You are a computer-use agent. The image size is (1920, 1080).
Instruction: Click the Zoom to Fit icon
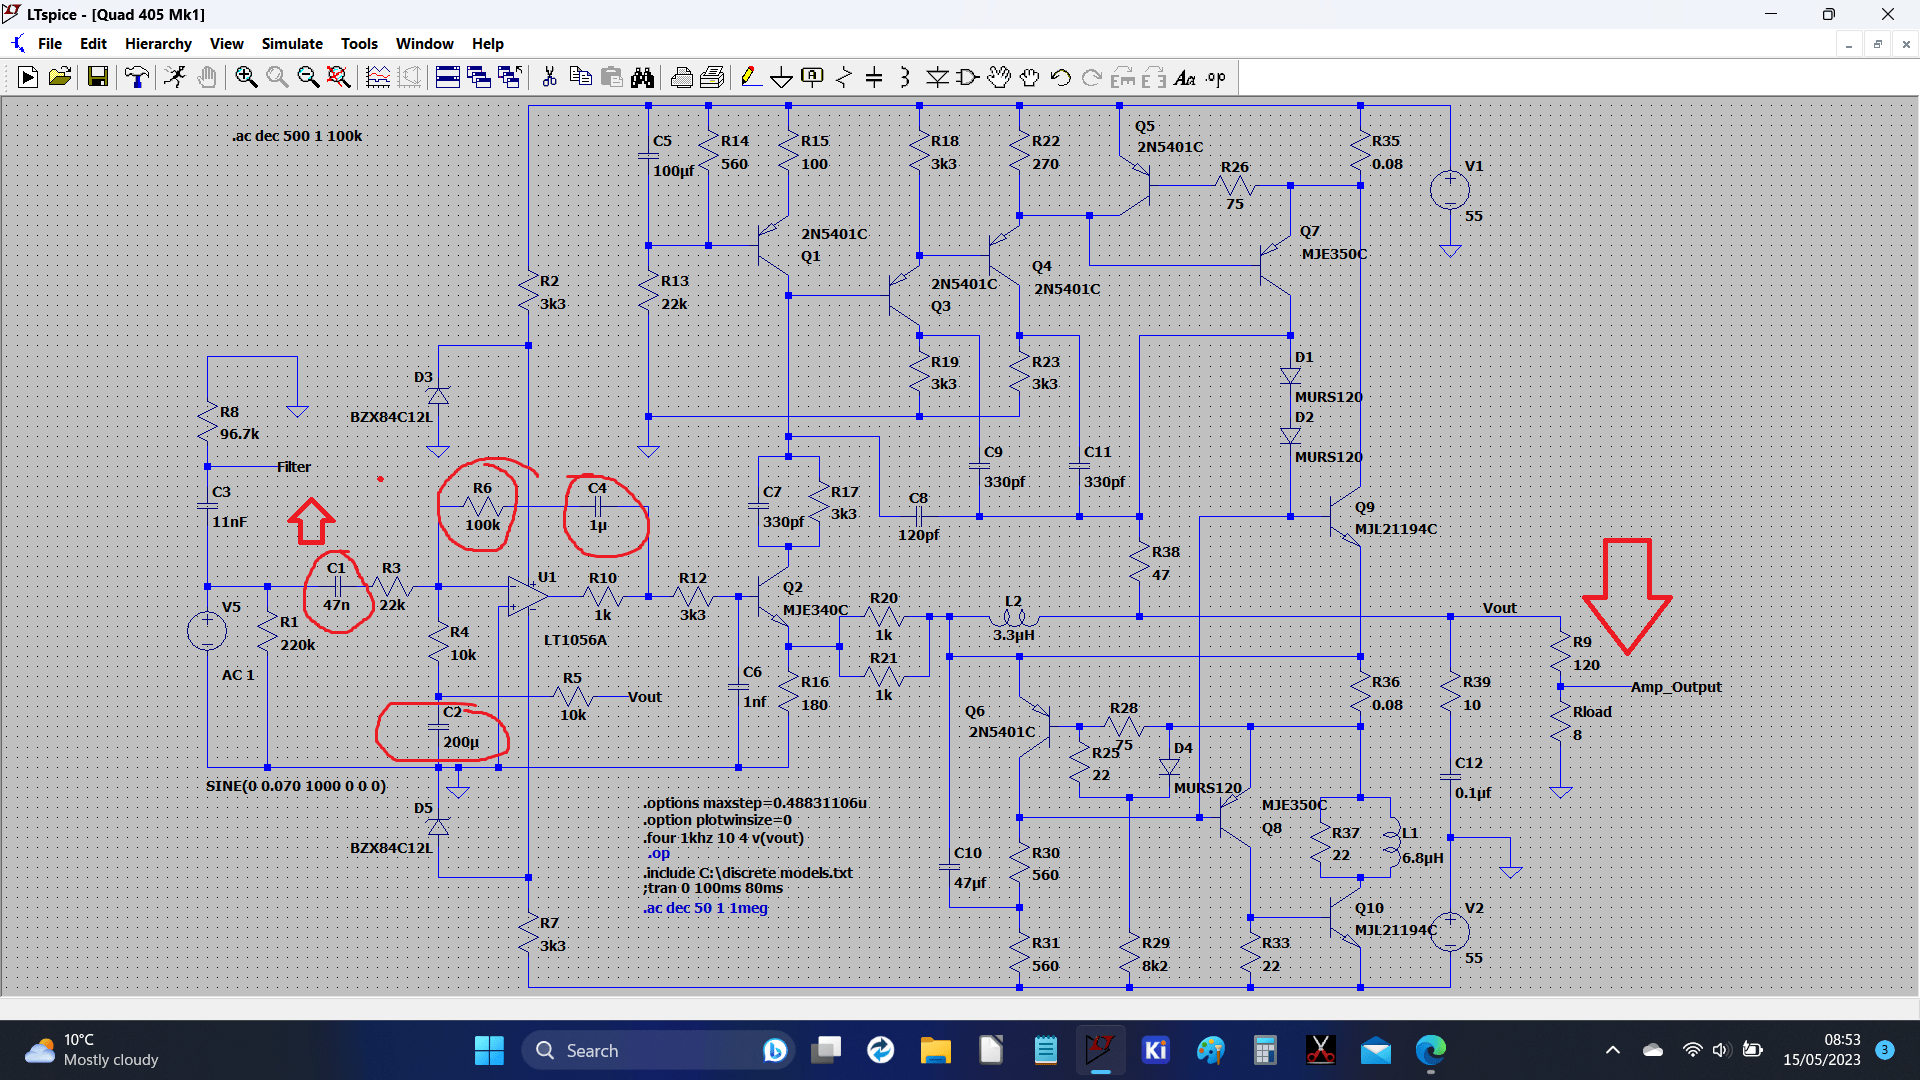pyautogui.click(x=339, y=77)
